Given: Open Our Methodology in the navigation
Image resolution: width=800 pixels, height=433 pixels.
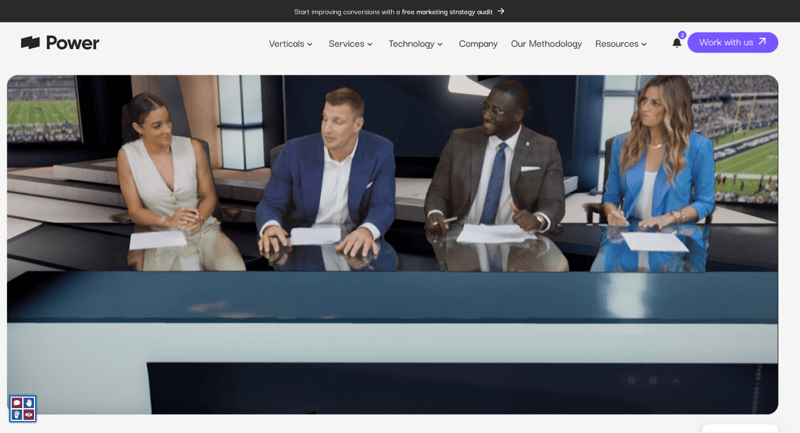Looking at the screenshot, I should coord(546,44).
